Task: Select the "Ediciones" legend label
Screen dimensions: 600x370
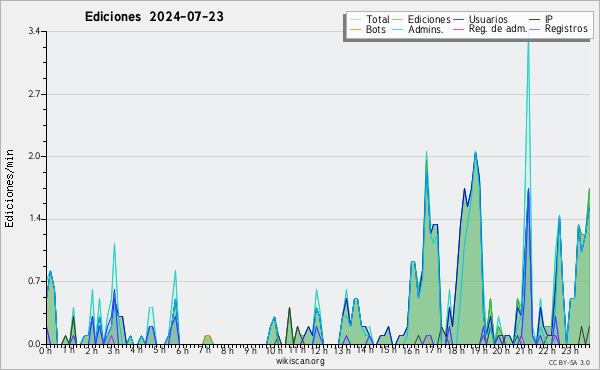Action: (429, 19)
